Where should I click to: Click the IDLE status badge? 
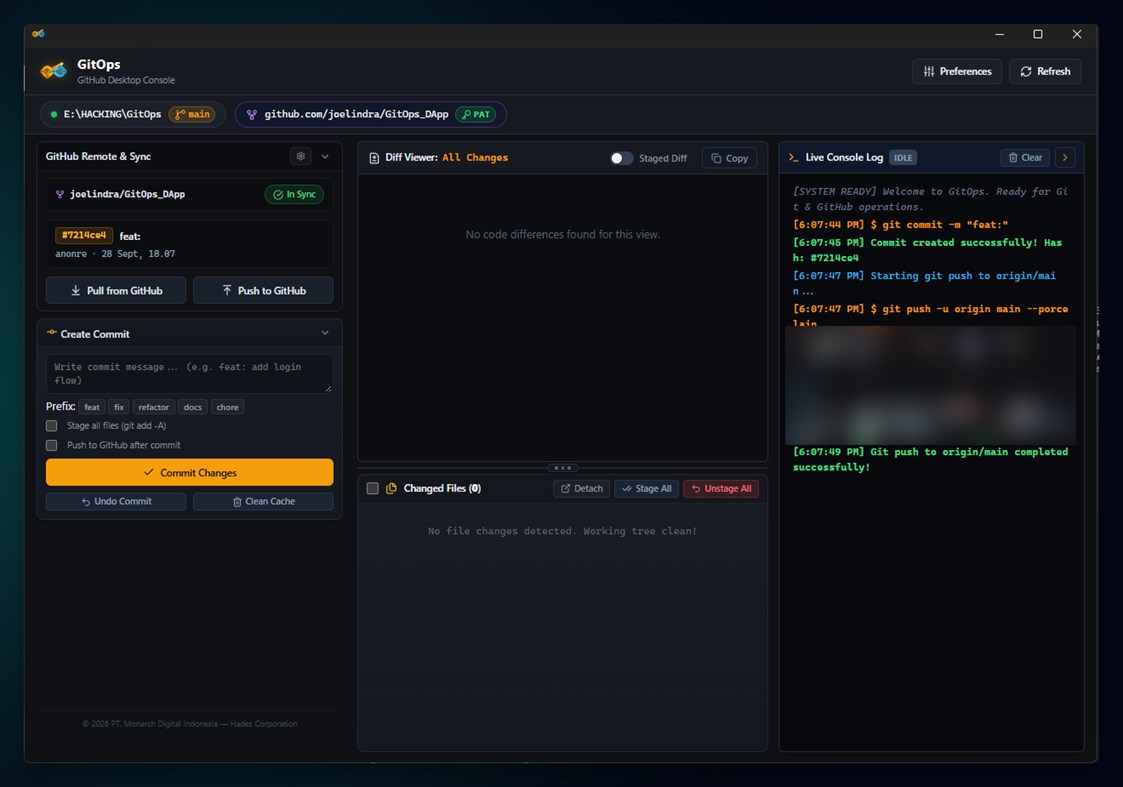[x=902, y=158]
